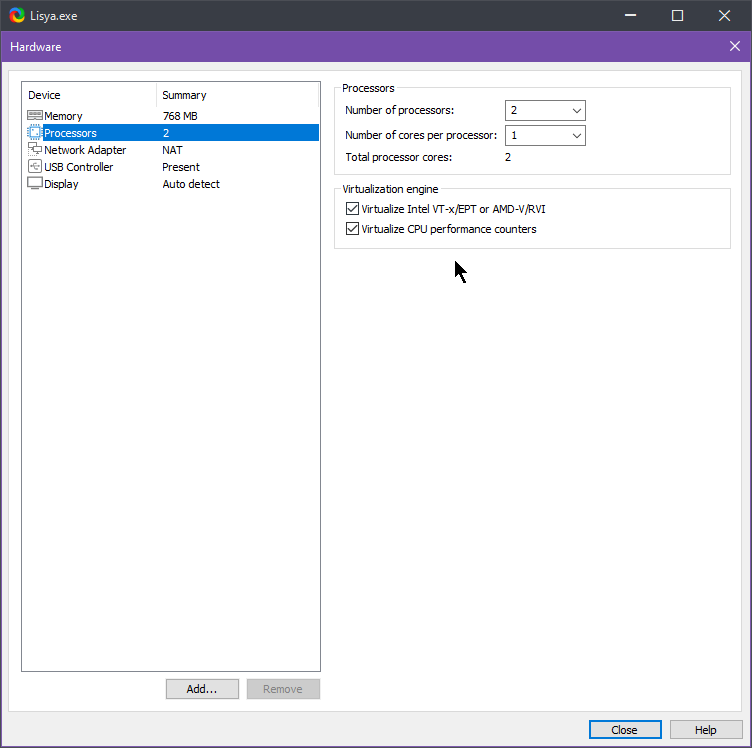Close the Lisya.exe window
Screen dimensions: 752x748
[x=724, y=15]
